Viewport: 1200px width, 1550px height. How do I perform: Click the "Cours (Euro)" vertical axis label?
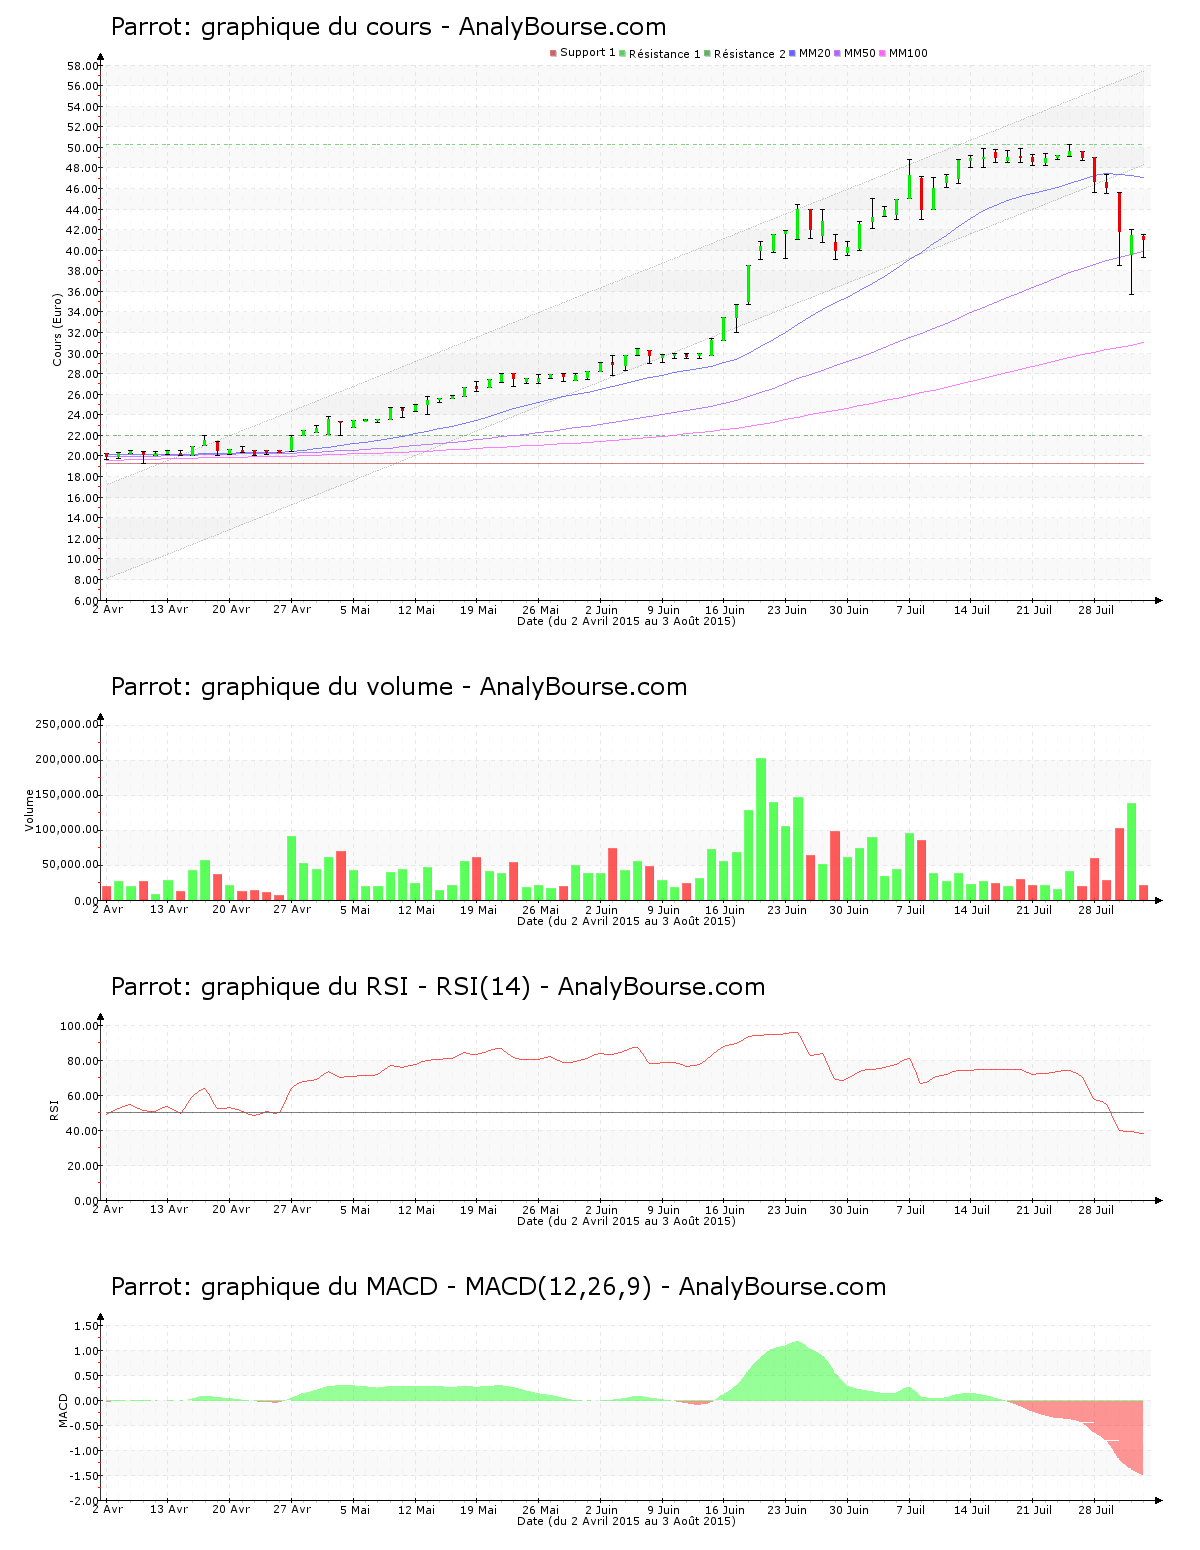click(58, 329)
